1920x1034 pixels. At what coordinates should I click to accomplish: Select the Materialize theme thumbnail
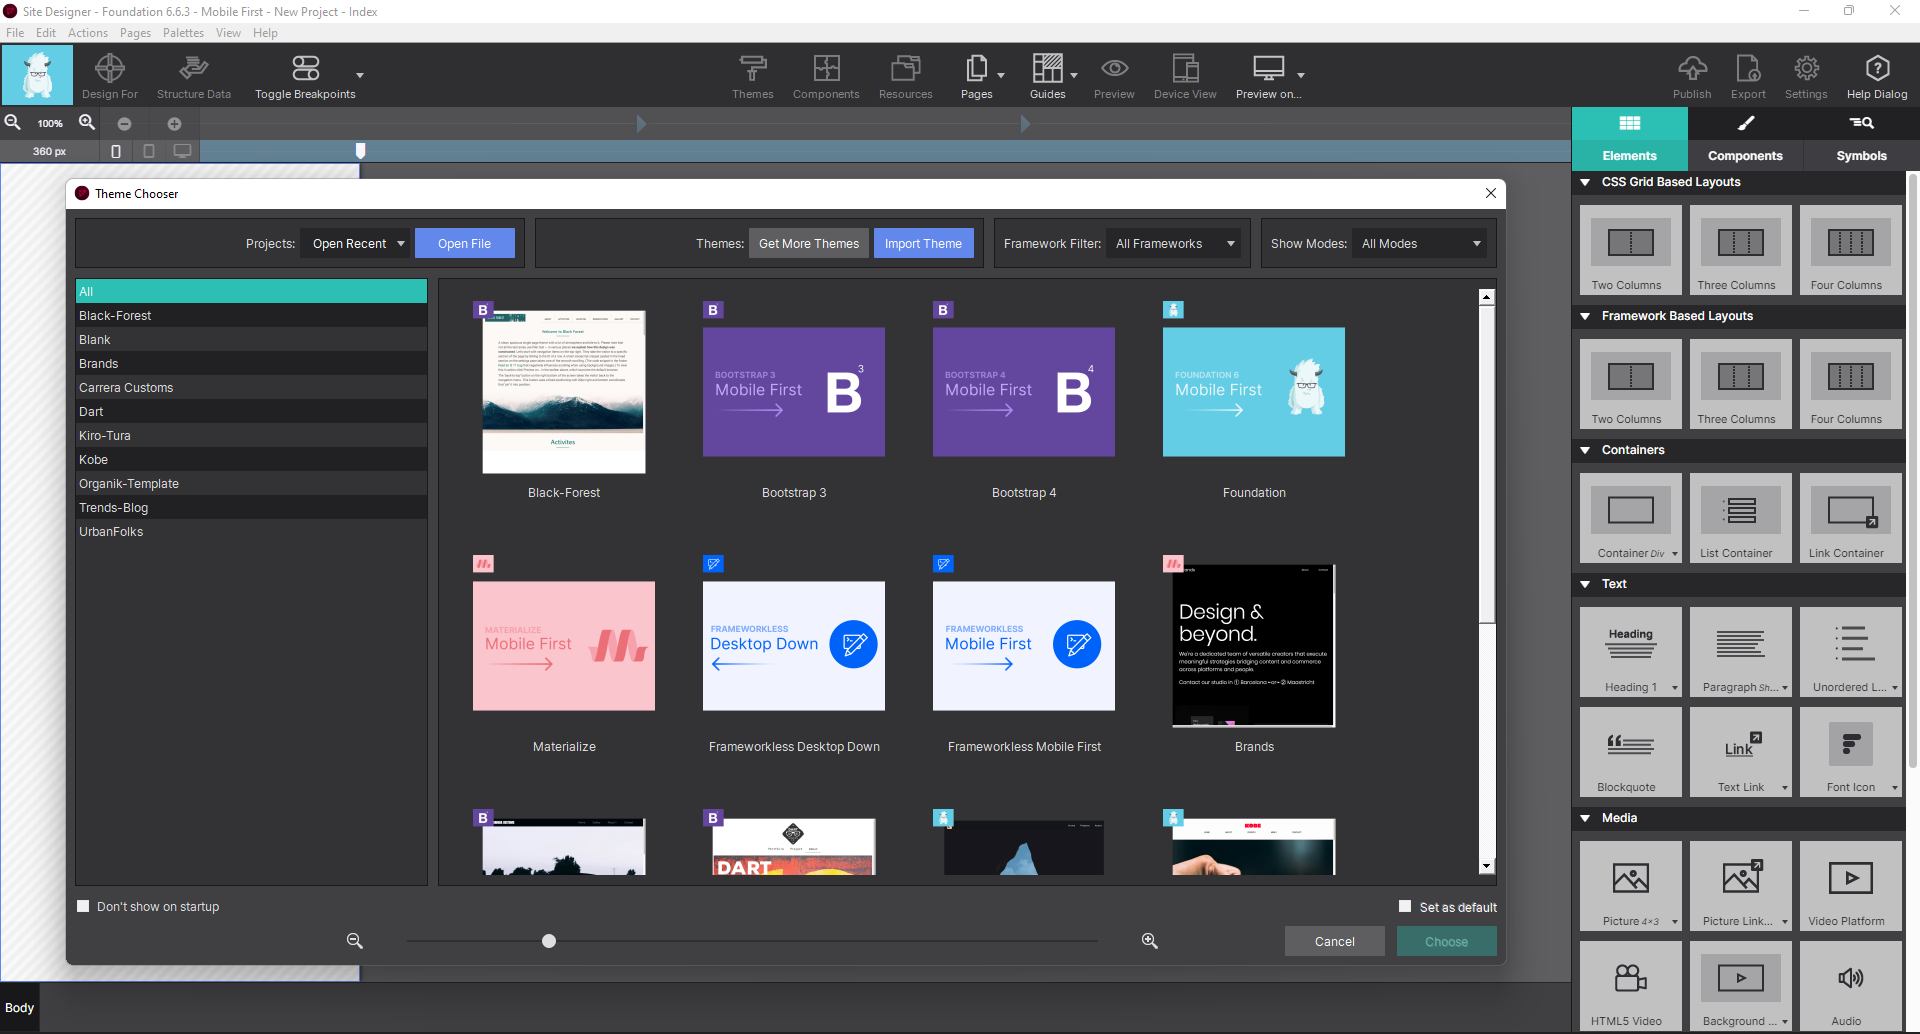click(564, 645)
